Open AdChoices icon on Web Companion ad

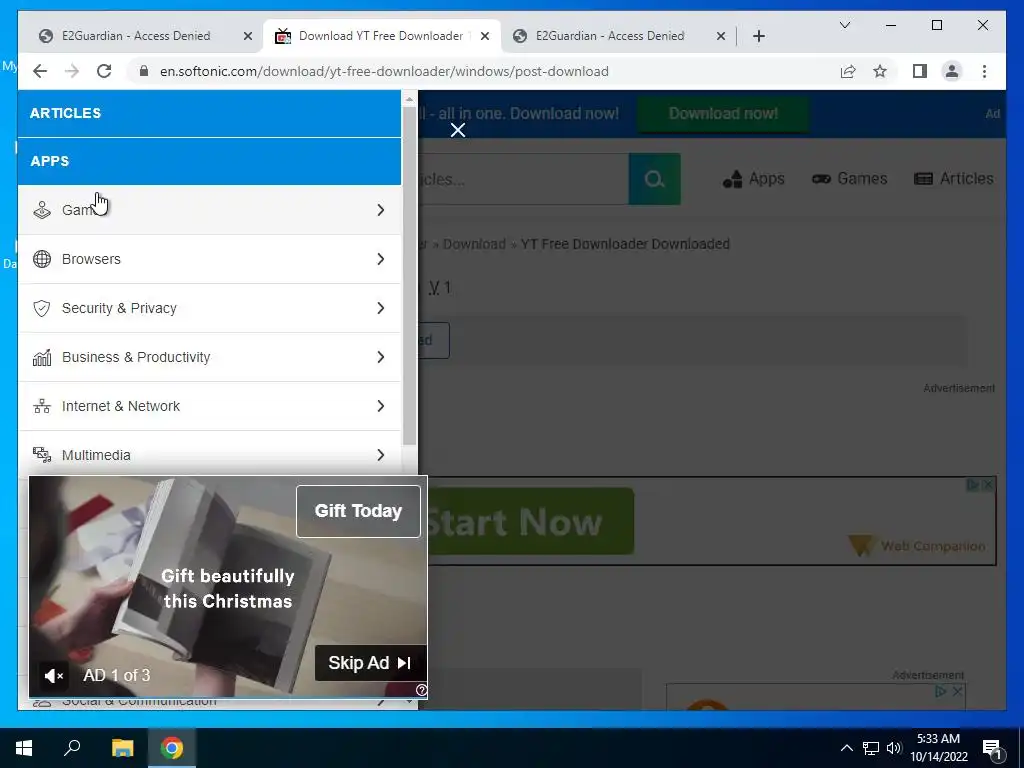(972, 485)
